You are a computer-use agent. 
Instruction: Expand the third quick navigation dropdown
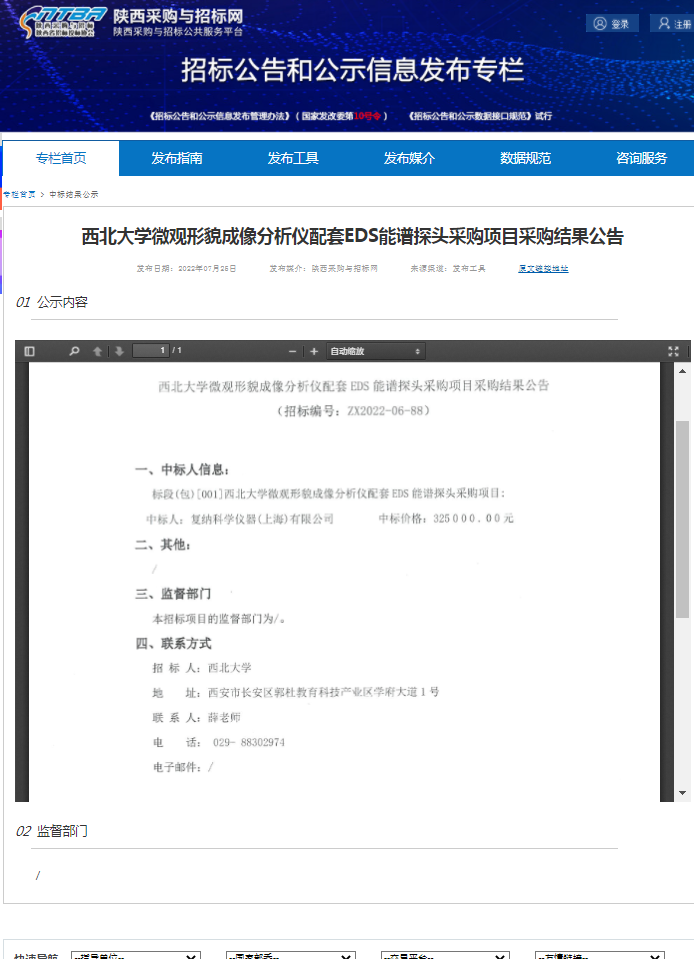(x=445, y=955)
